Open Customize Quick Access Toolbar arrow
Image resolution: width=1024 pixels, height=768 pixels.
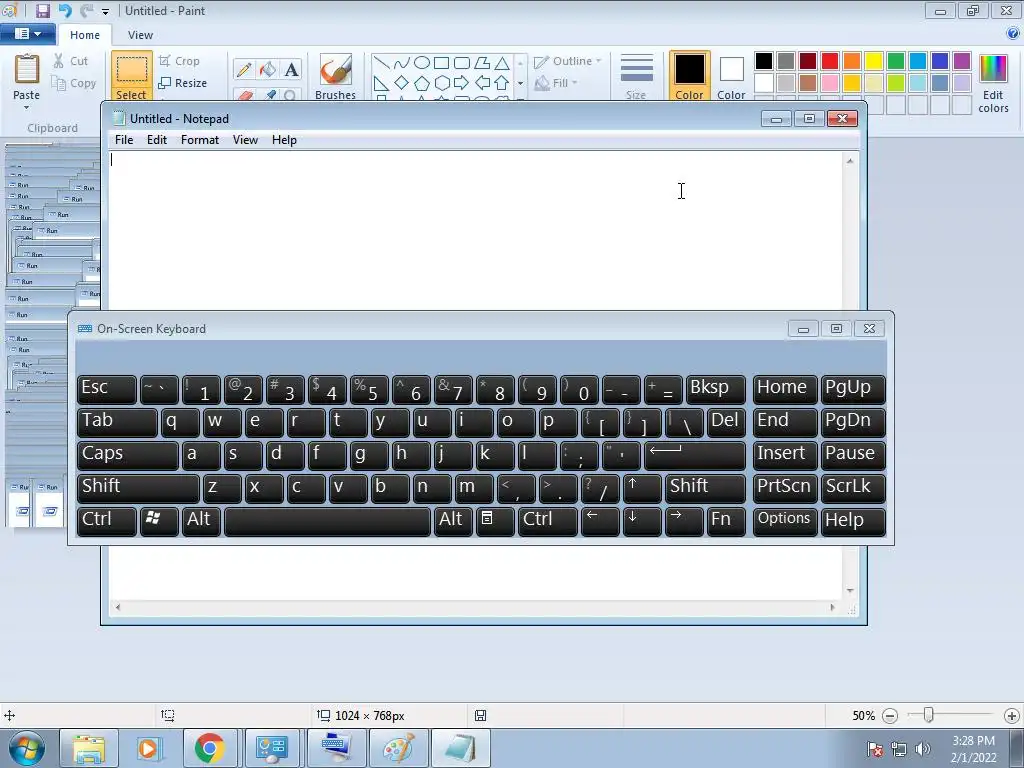pyautogui.click(x=105, y=12)
